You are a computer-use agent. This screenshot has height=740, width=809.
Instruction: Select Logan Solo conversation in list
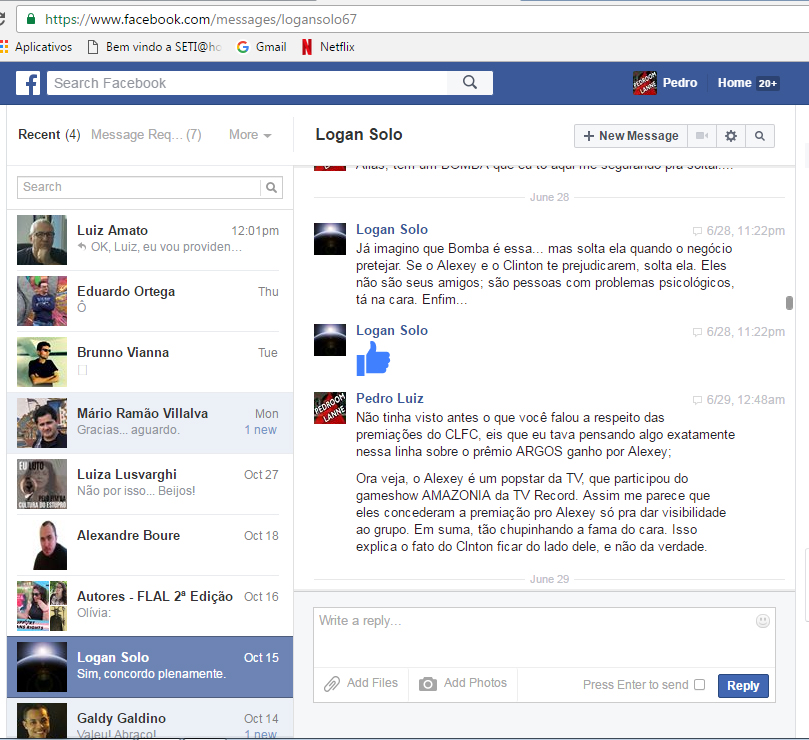click(x=150, y=667)
